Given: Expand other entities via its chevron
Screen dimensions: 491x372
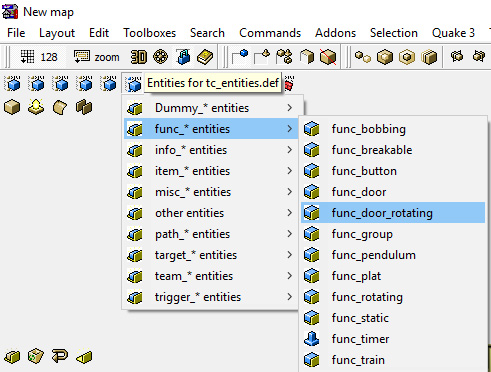Looking at the screenshot, I should click(x=290, y=213).
